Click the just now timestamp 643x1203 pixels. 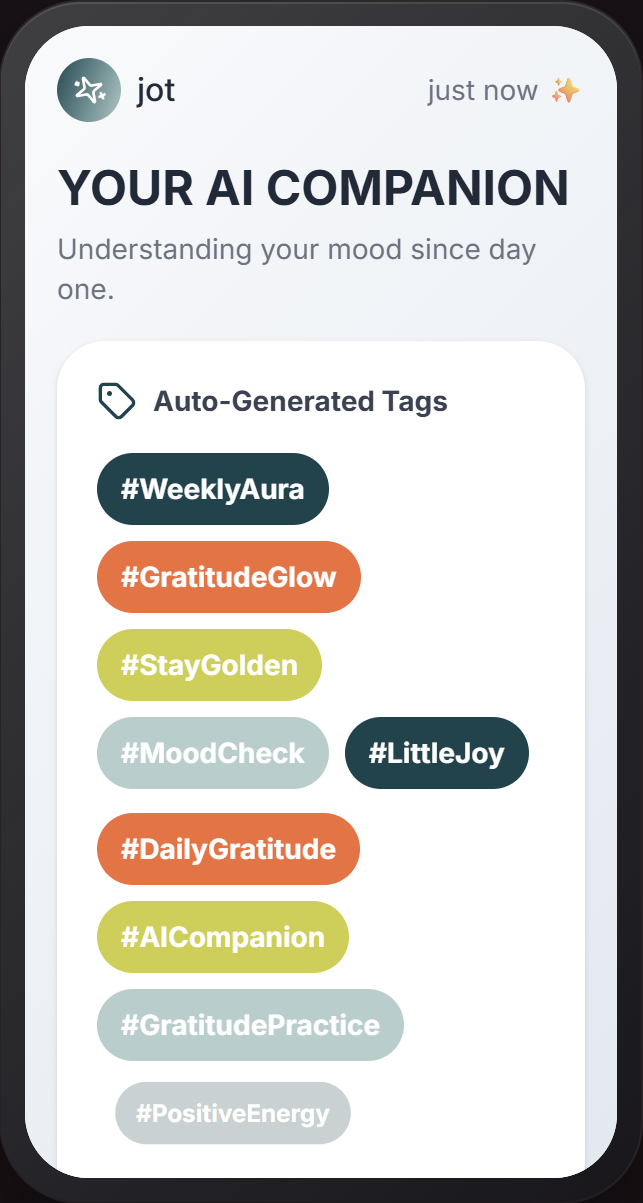click(x=482, y=91)
